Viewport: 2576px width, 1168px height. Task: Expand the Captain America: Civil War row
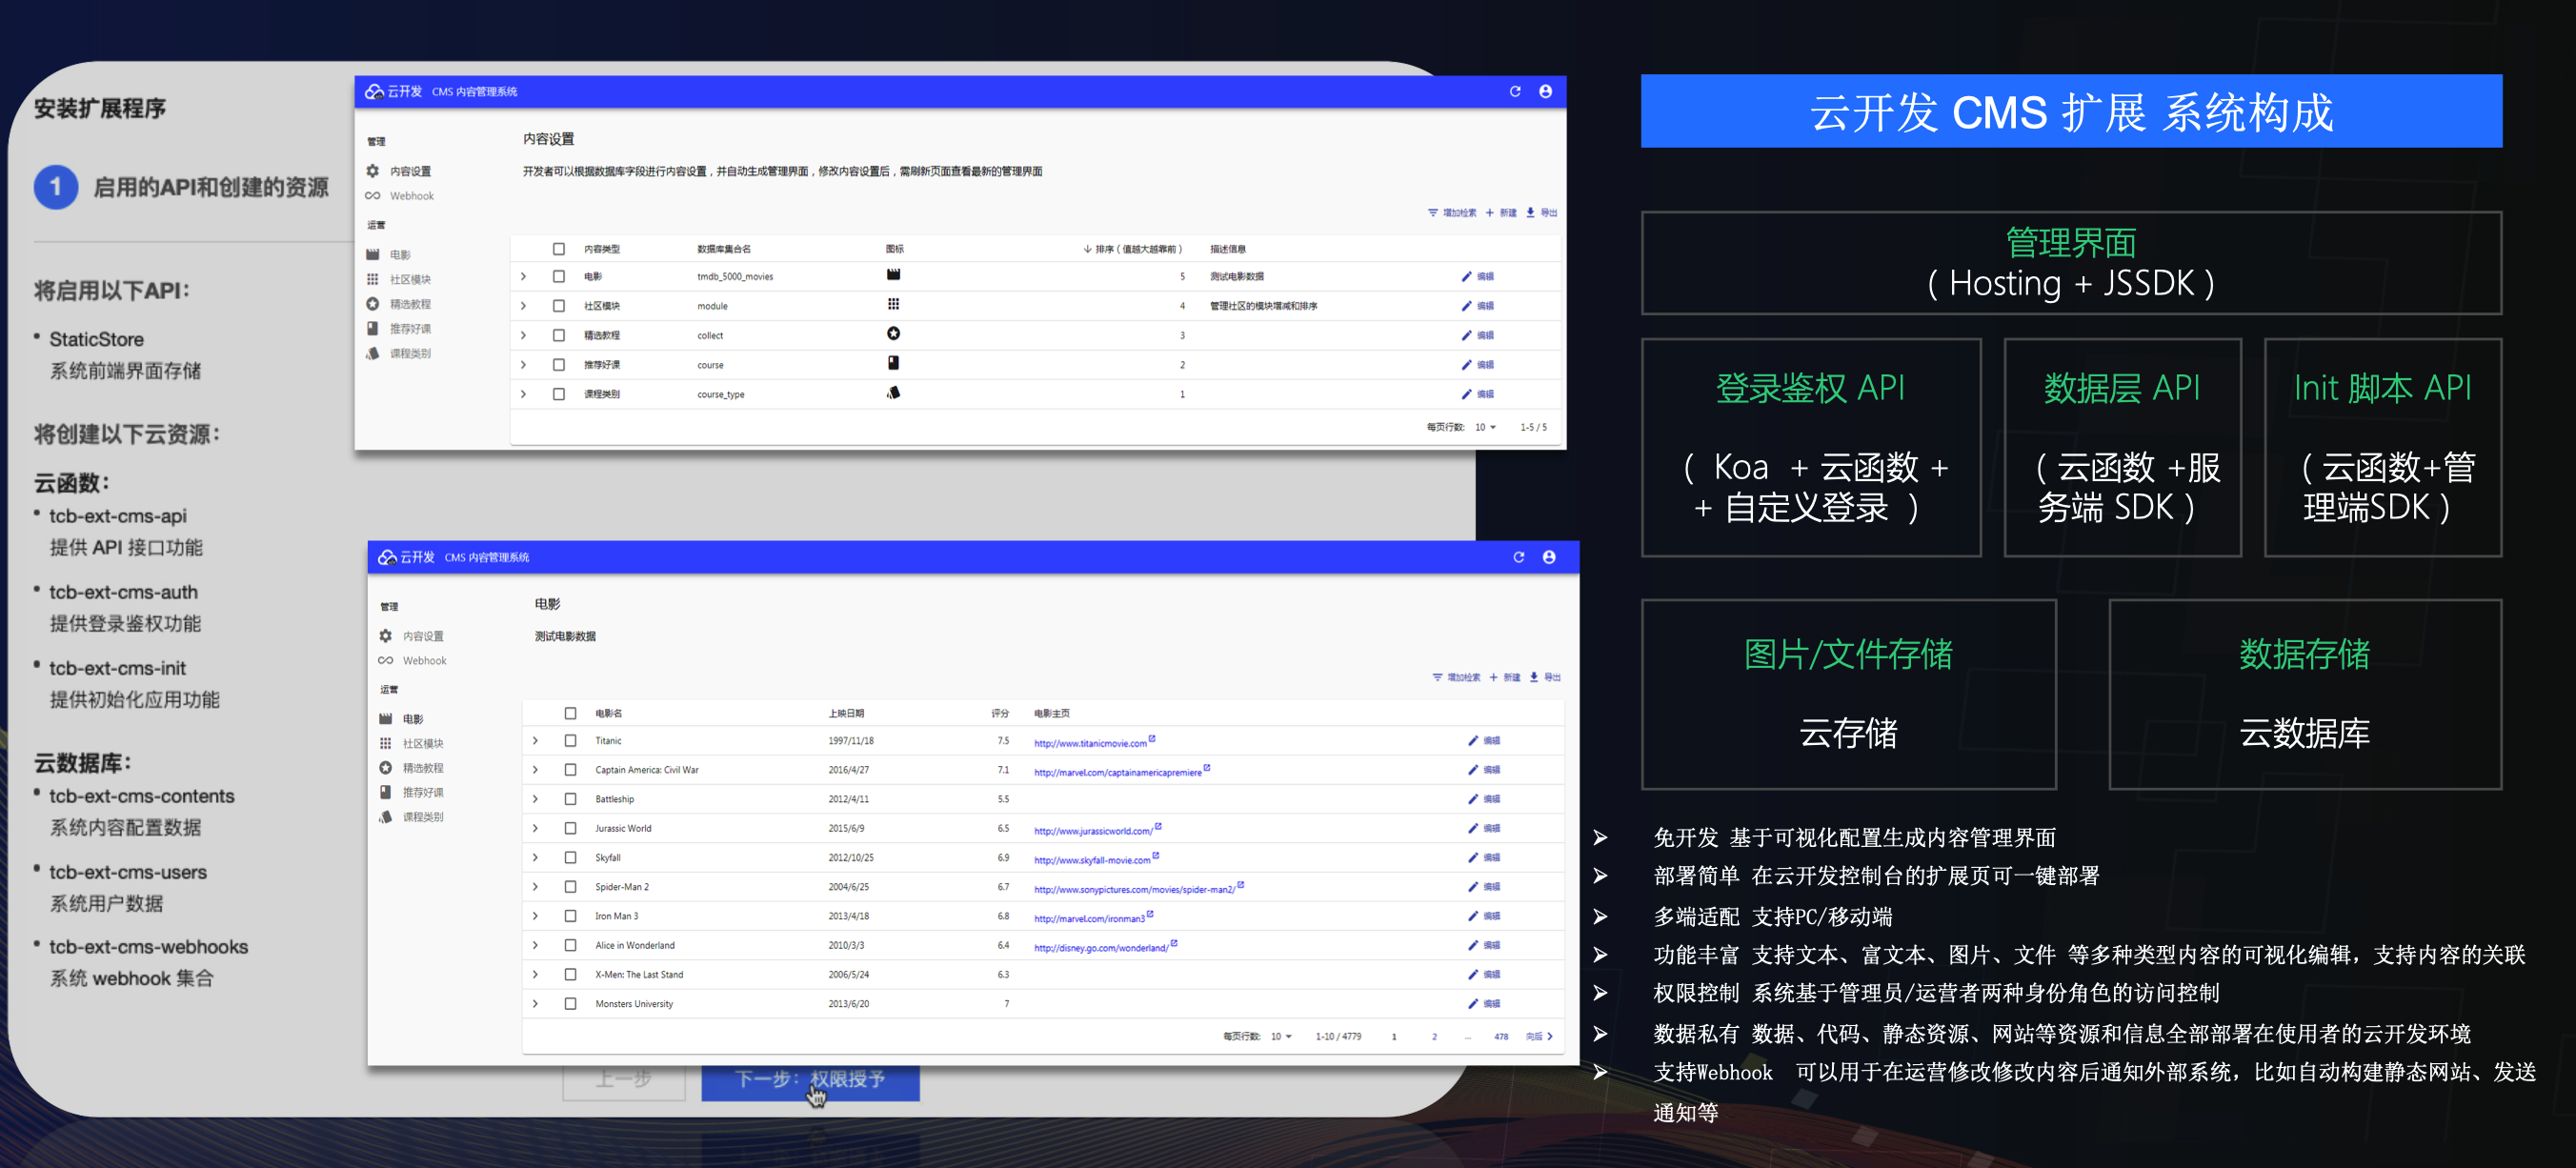click(536, 770)
